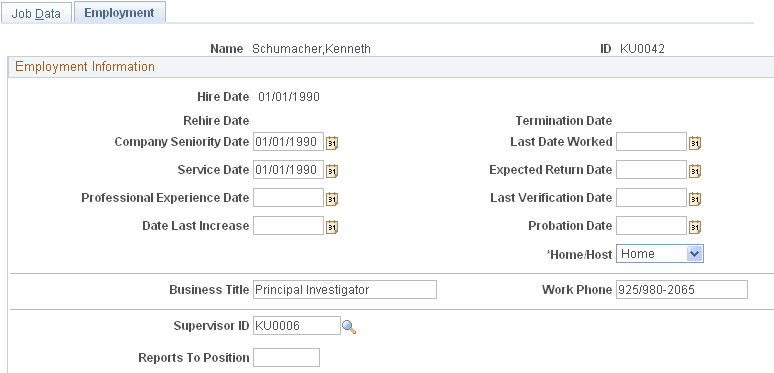Image resolution: width=774 pixels, height=373 pixels.
Task: Open calendar for Probation Date
Action: click(695, 227)
